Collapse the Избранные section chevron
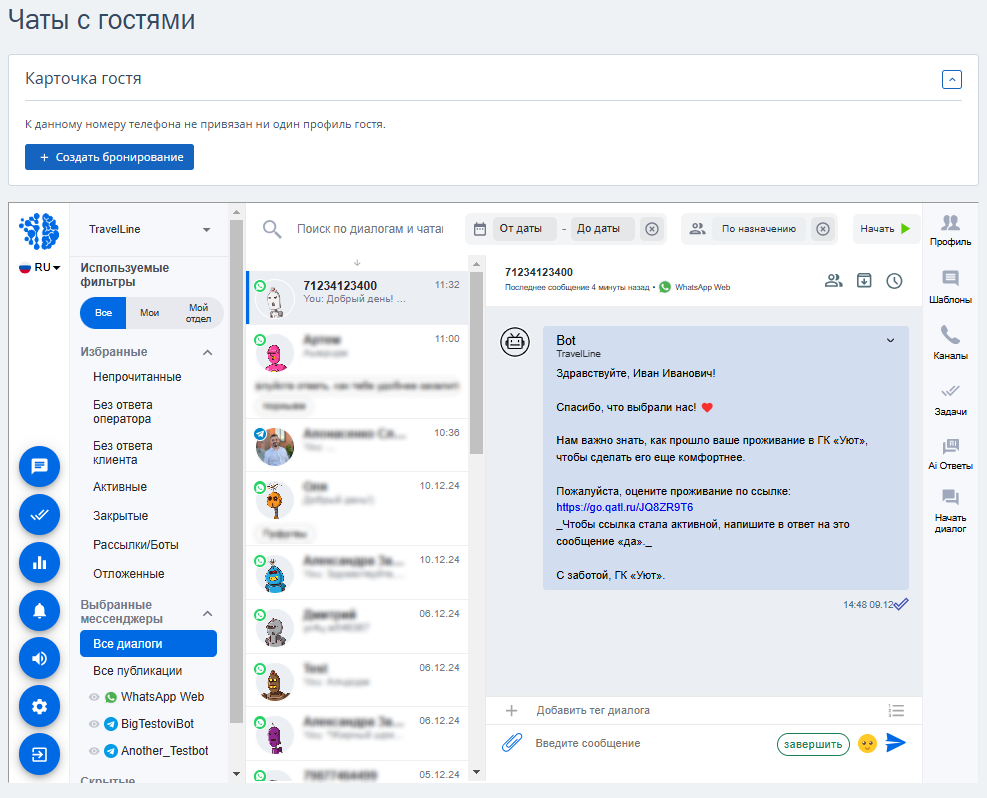 pos(207,352)
